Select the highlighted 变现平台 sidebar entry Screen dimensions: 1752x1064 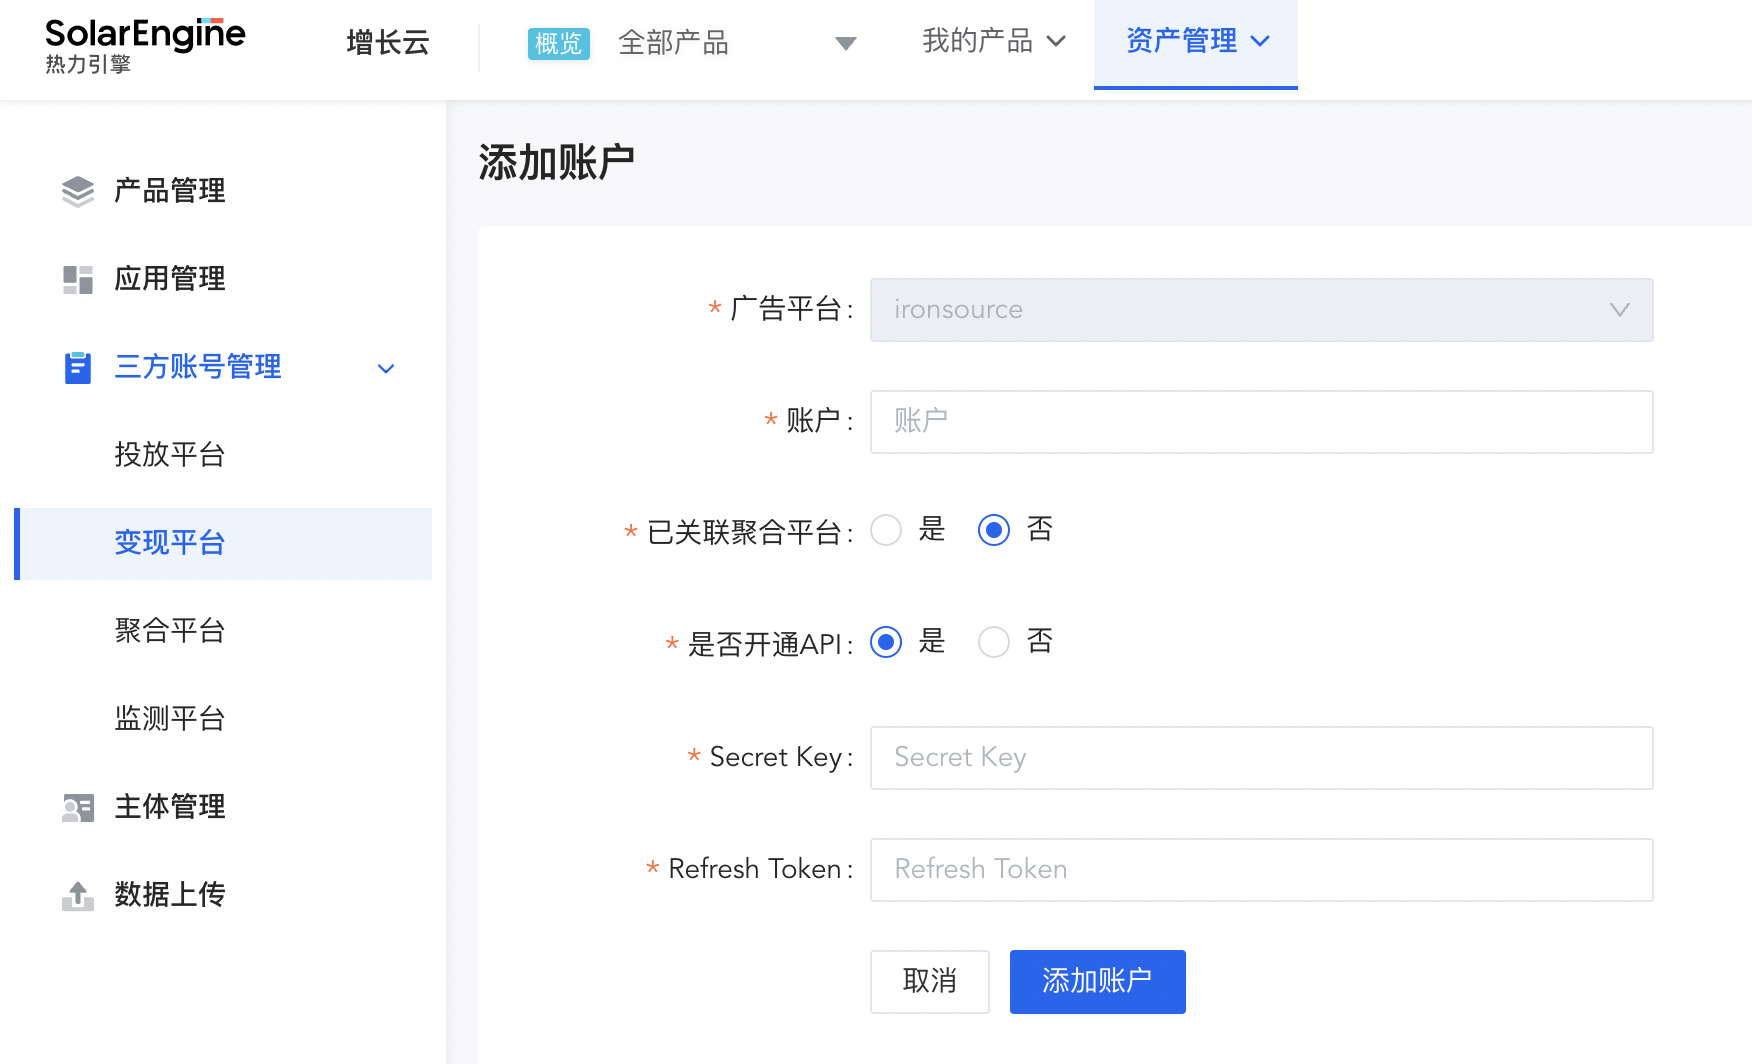(170, 543)
